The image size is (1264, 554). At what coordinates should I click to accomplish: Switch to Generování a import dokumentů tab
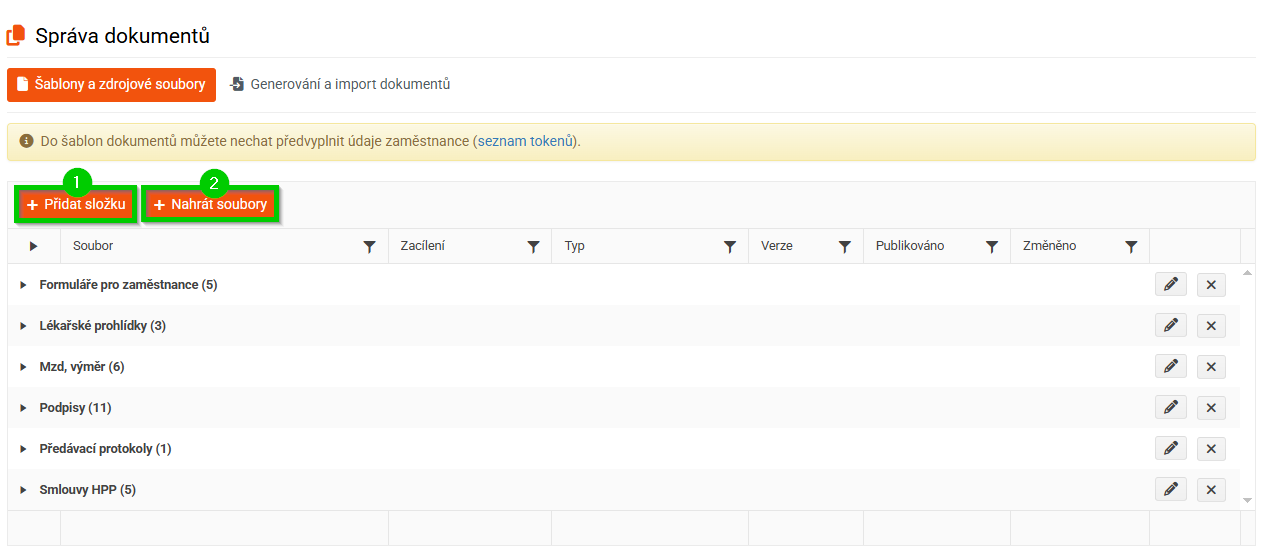tap(340, 85)
